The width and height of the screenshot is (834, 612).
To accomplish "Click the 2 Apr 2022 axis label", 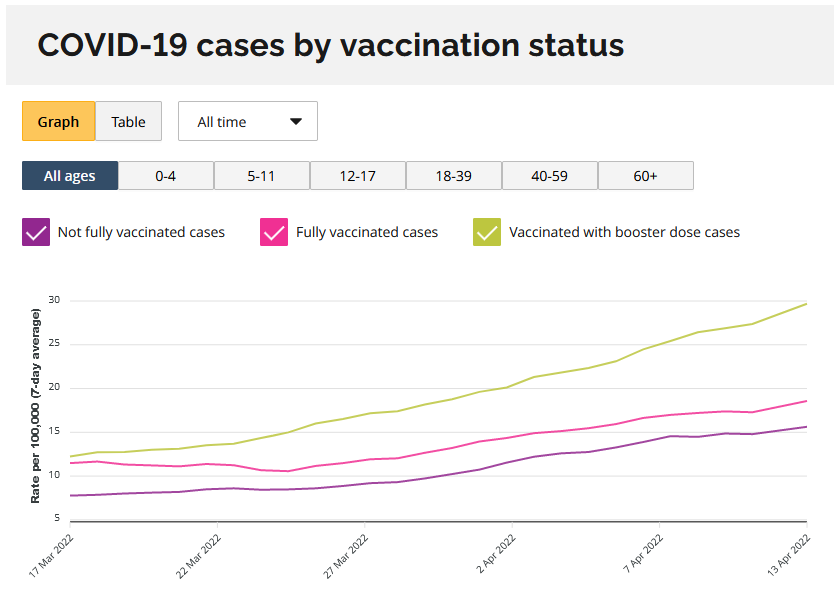I will tap(496, 554).
